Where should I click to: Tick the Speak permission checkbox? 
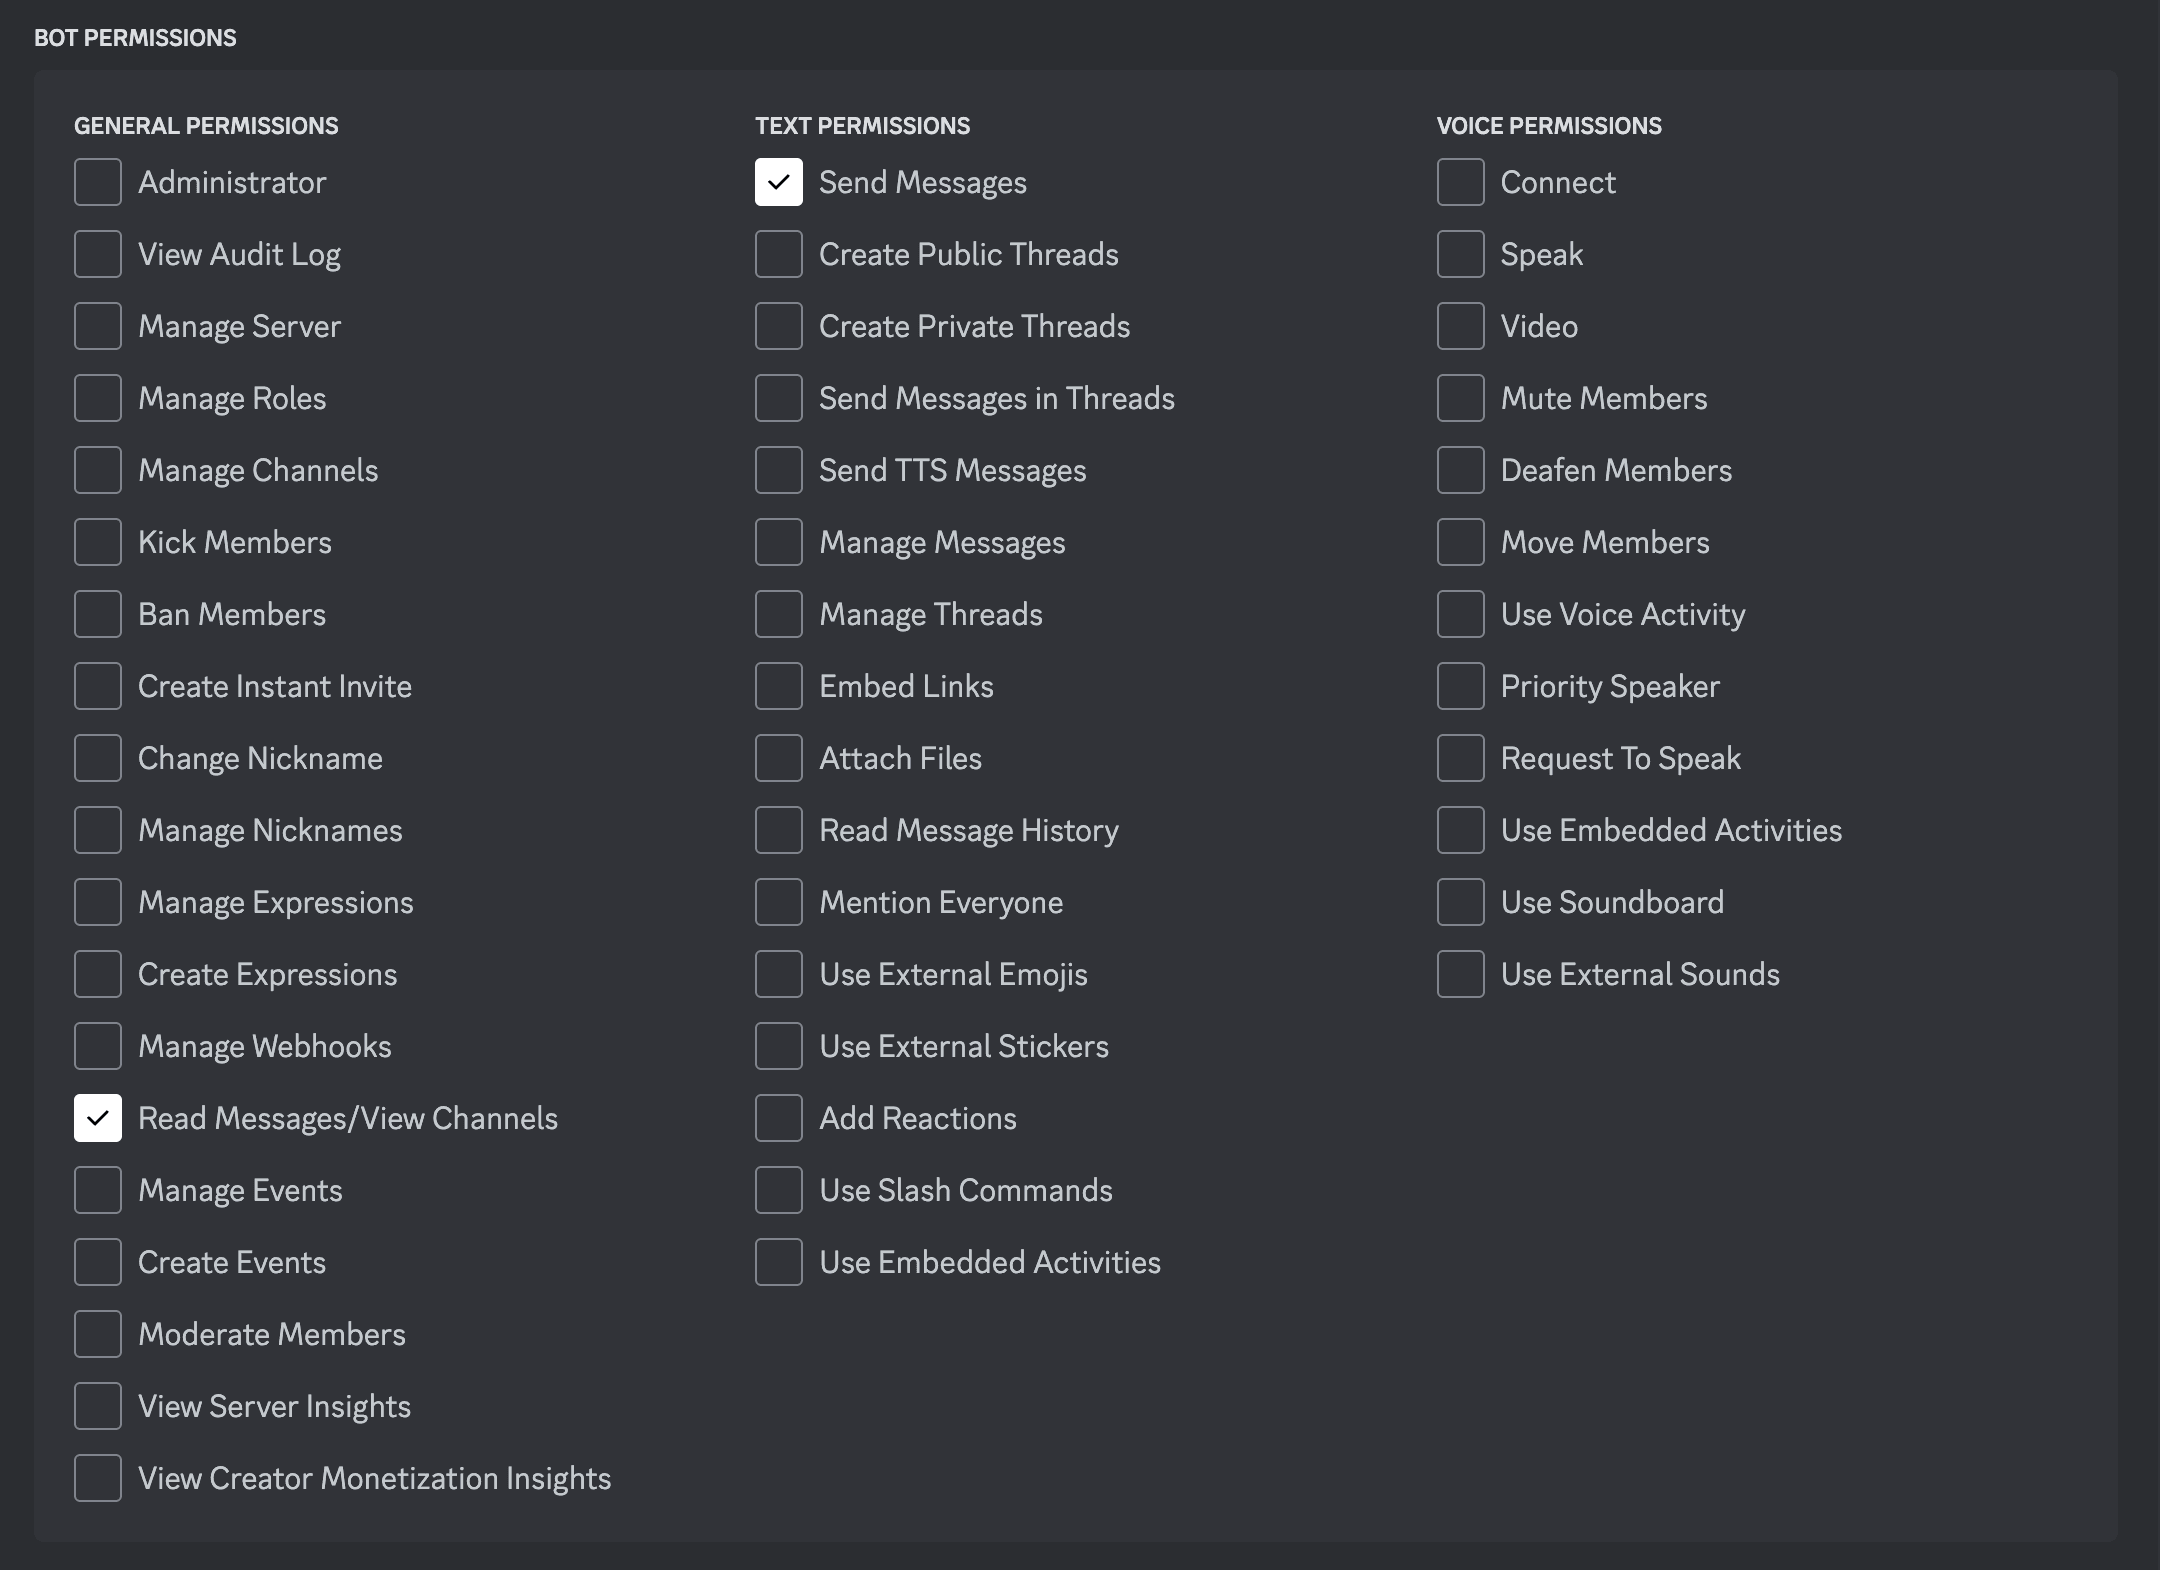pyautogui.click(x=1461, y=254)
